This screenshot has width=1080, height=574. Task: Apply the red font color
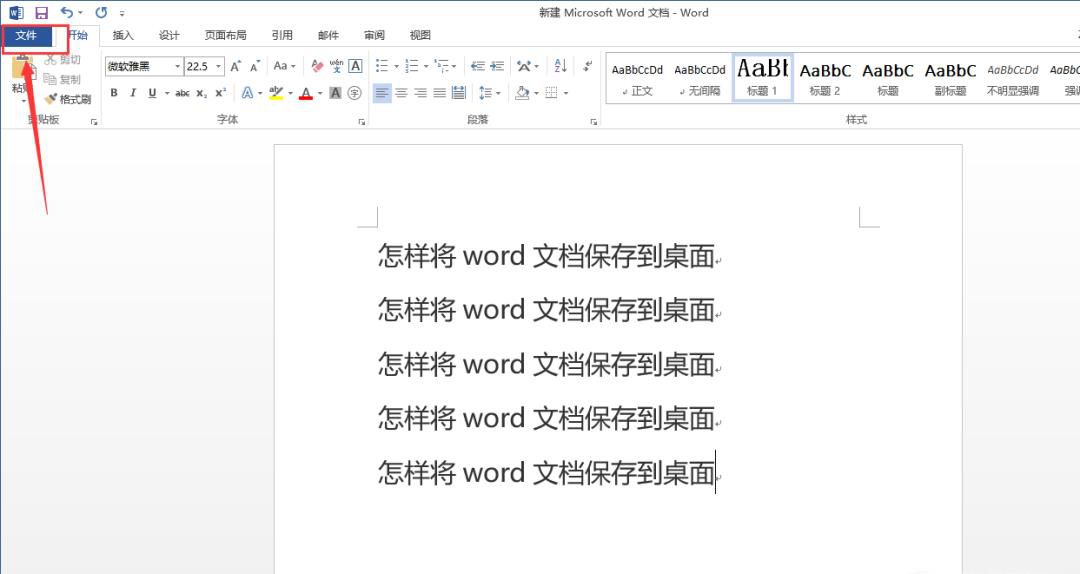pyautogui.click(x=307, y=93)
